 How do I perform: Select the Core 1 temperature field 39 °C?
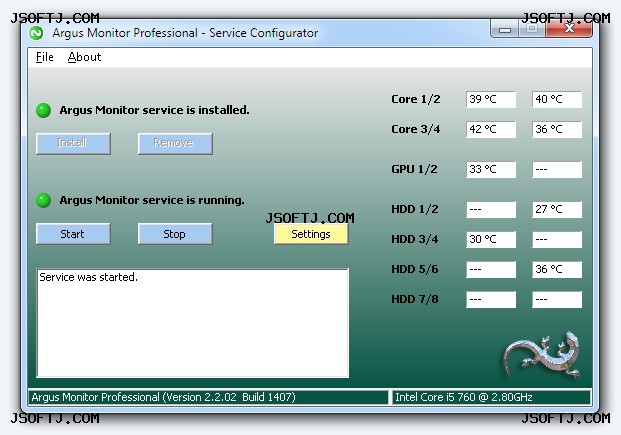491,99
